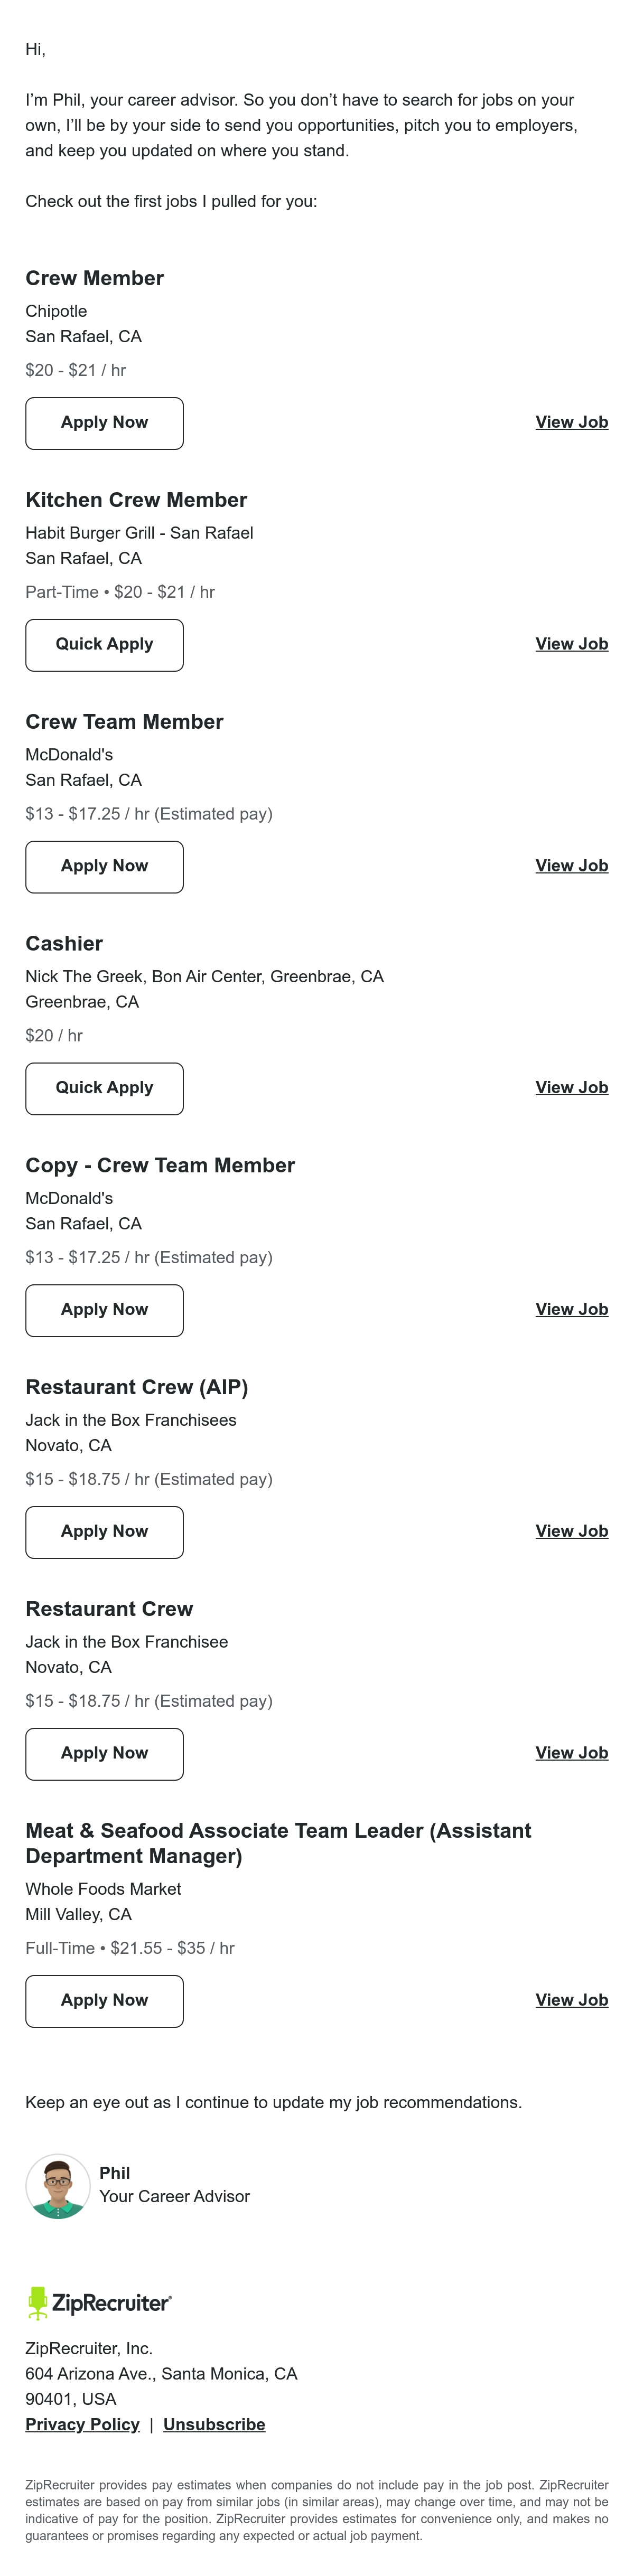
Task: Apply Now for Restaurant Crew (AIP)
Action: 104,1533
